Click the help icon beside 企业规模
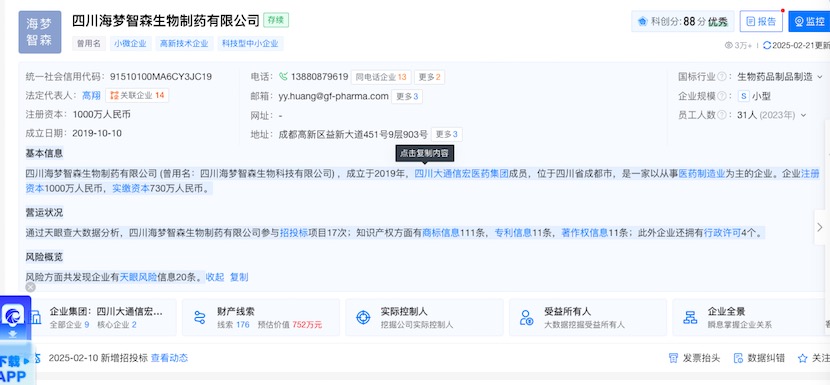The height and width of the screenshot is (385, 830). click(721, 96)
